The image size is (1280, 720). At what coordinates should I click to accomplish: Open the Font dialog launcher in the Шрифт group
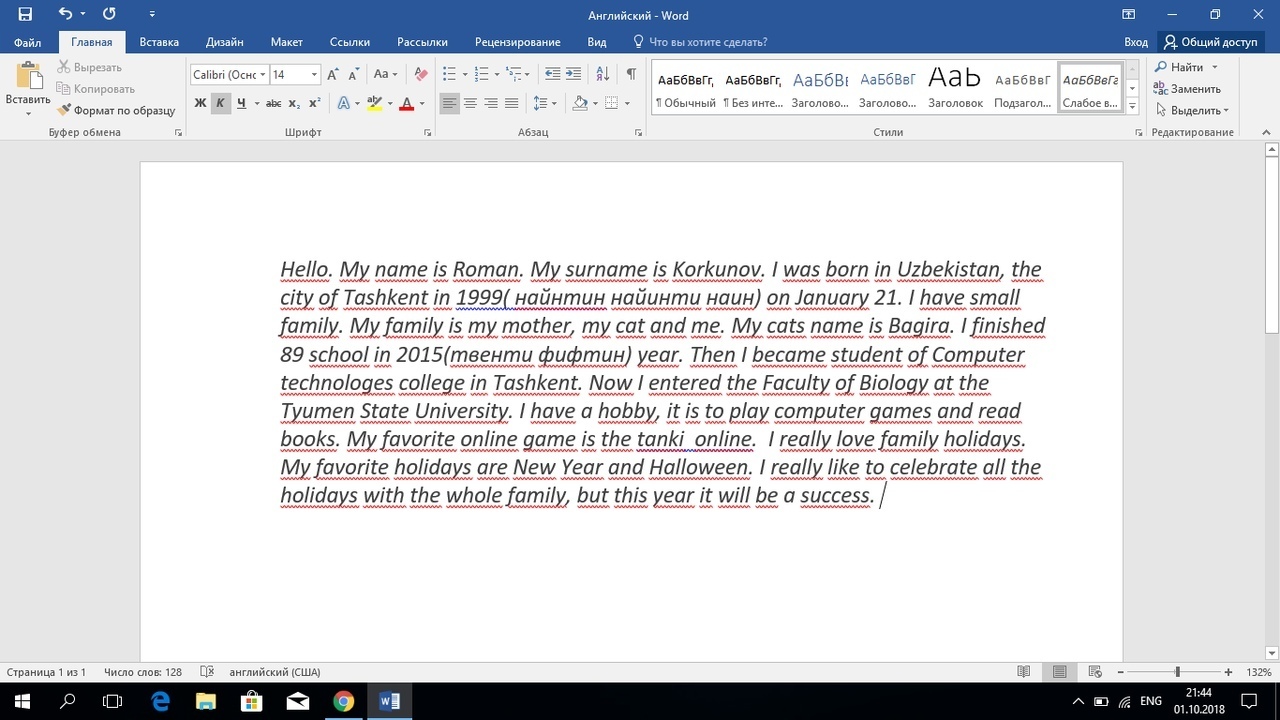click(428, 132)
